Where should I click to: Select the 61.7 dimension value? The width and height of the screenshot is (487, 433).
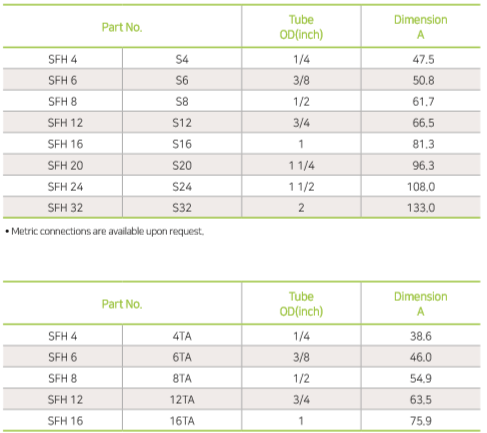[x=423, y=101]
